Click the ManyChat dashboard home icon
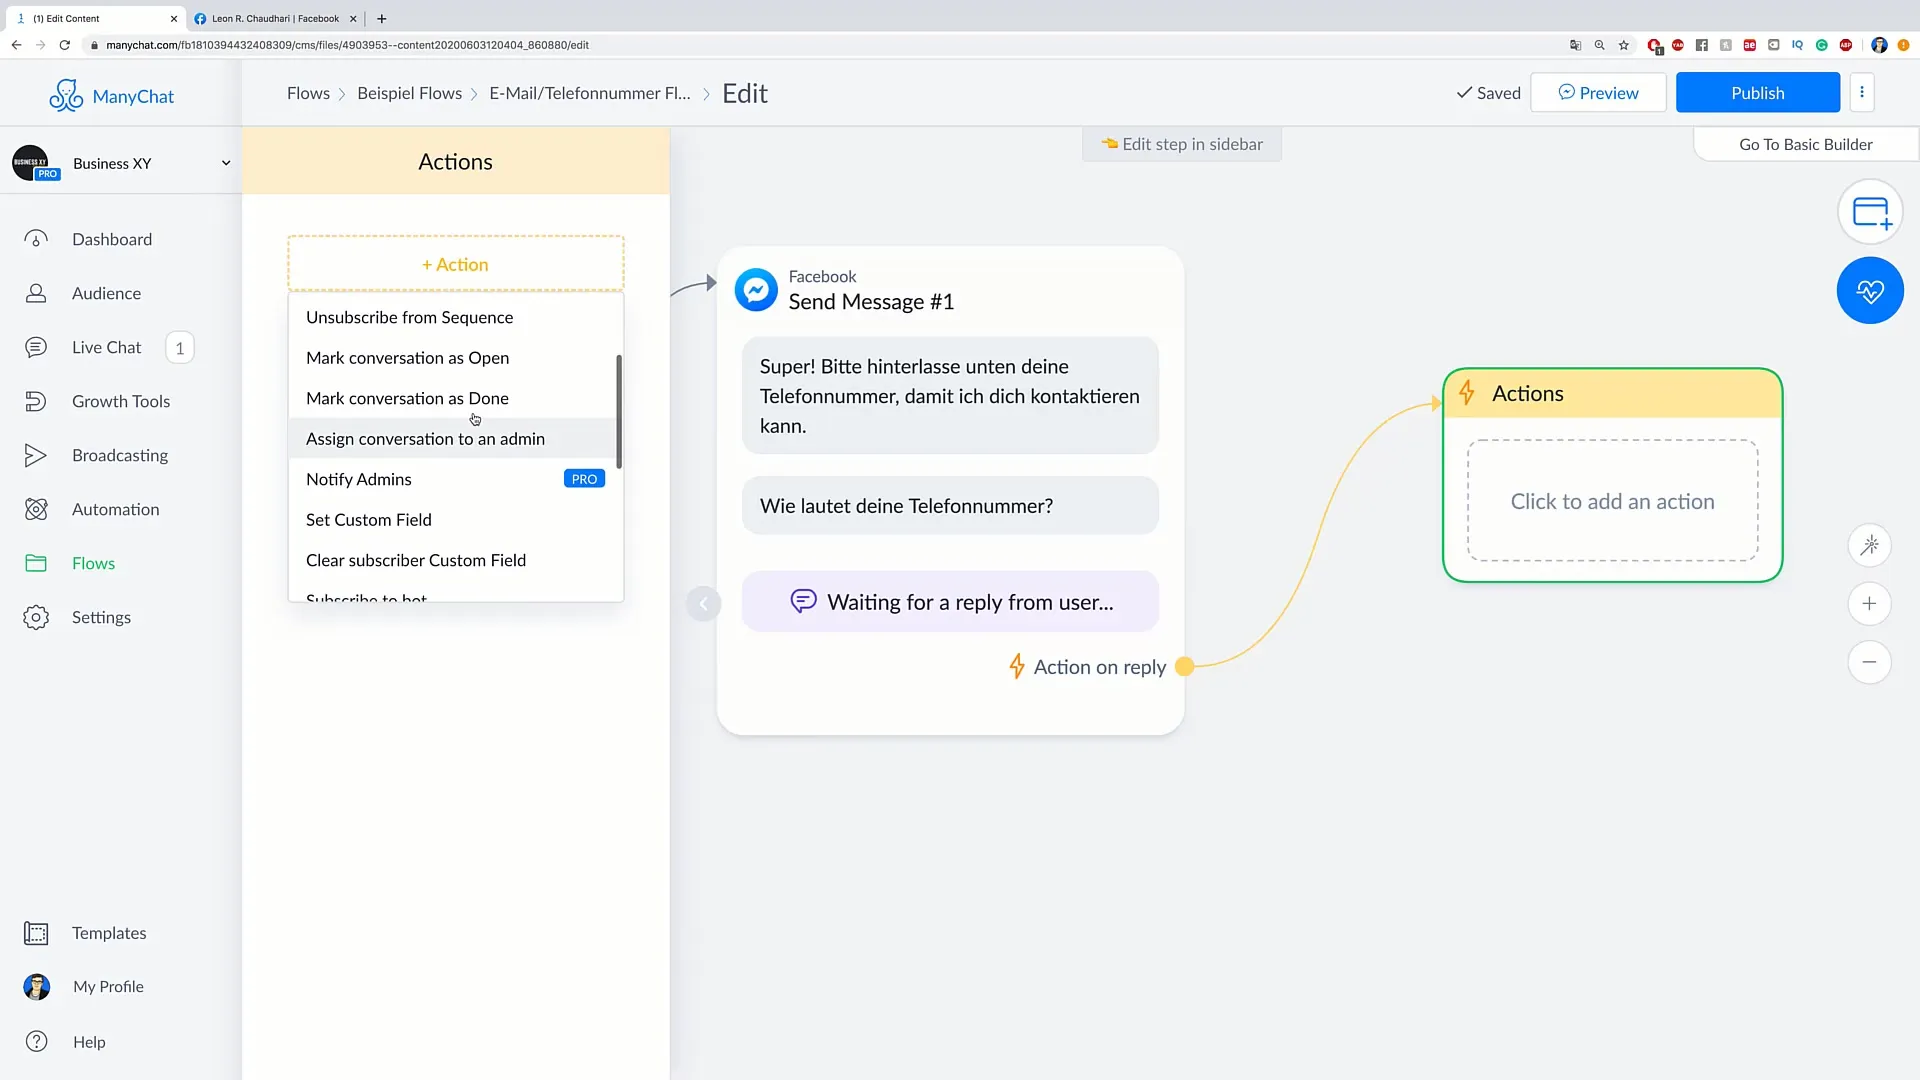This screenshot has width=1920, height=1080. [x=36, y=239]
